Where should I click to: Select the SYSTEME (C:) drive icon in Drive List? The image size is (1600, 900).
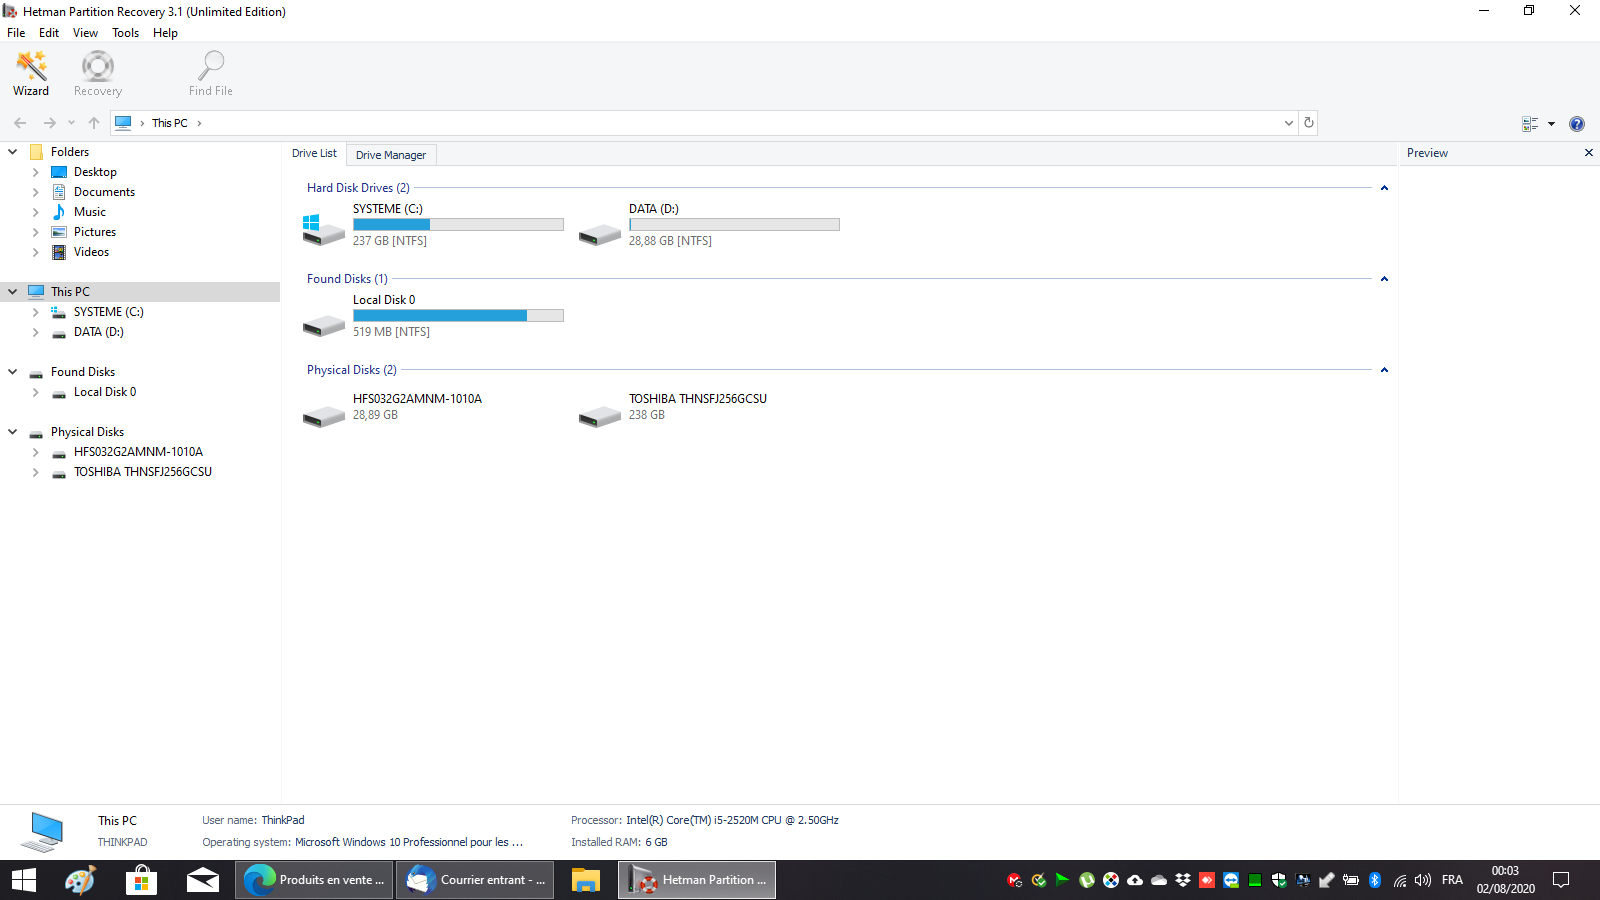323,229
